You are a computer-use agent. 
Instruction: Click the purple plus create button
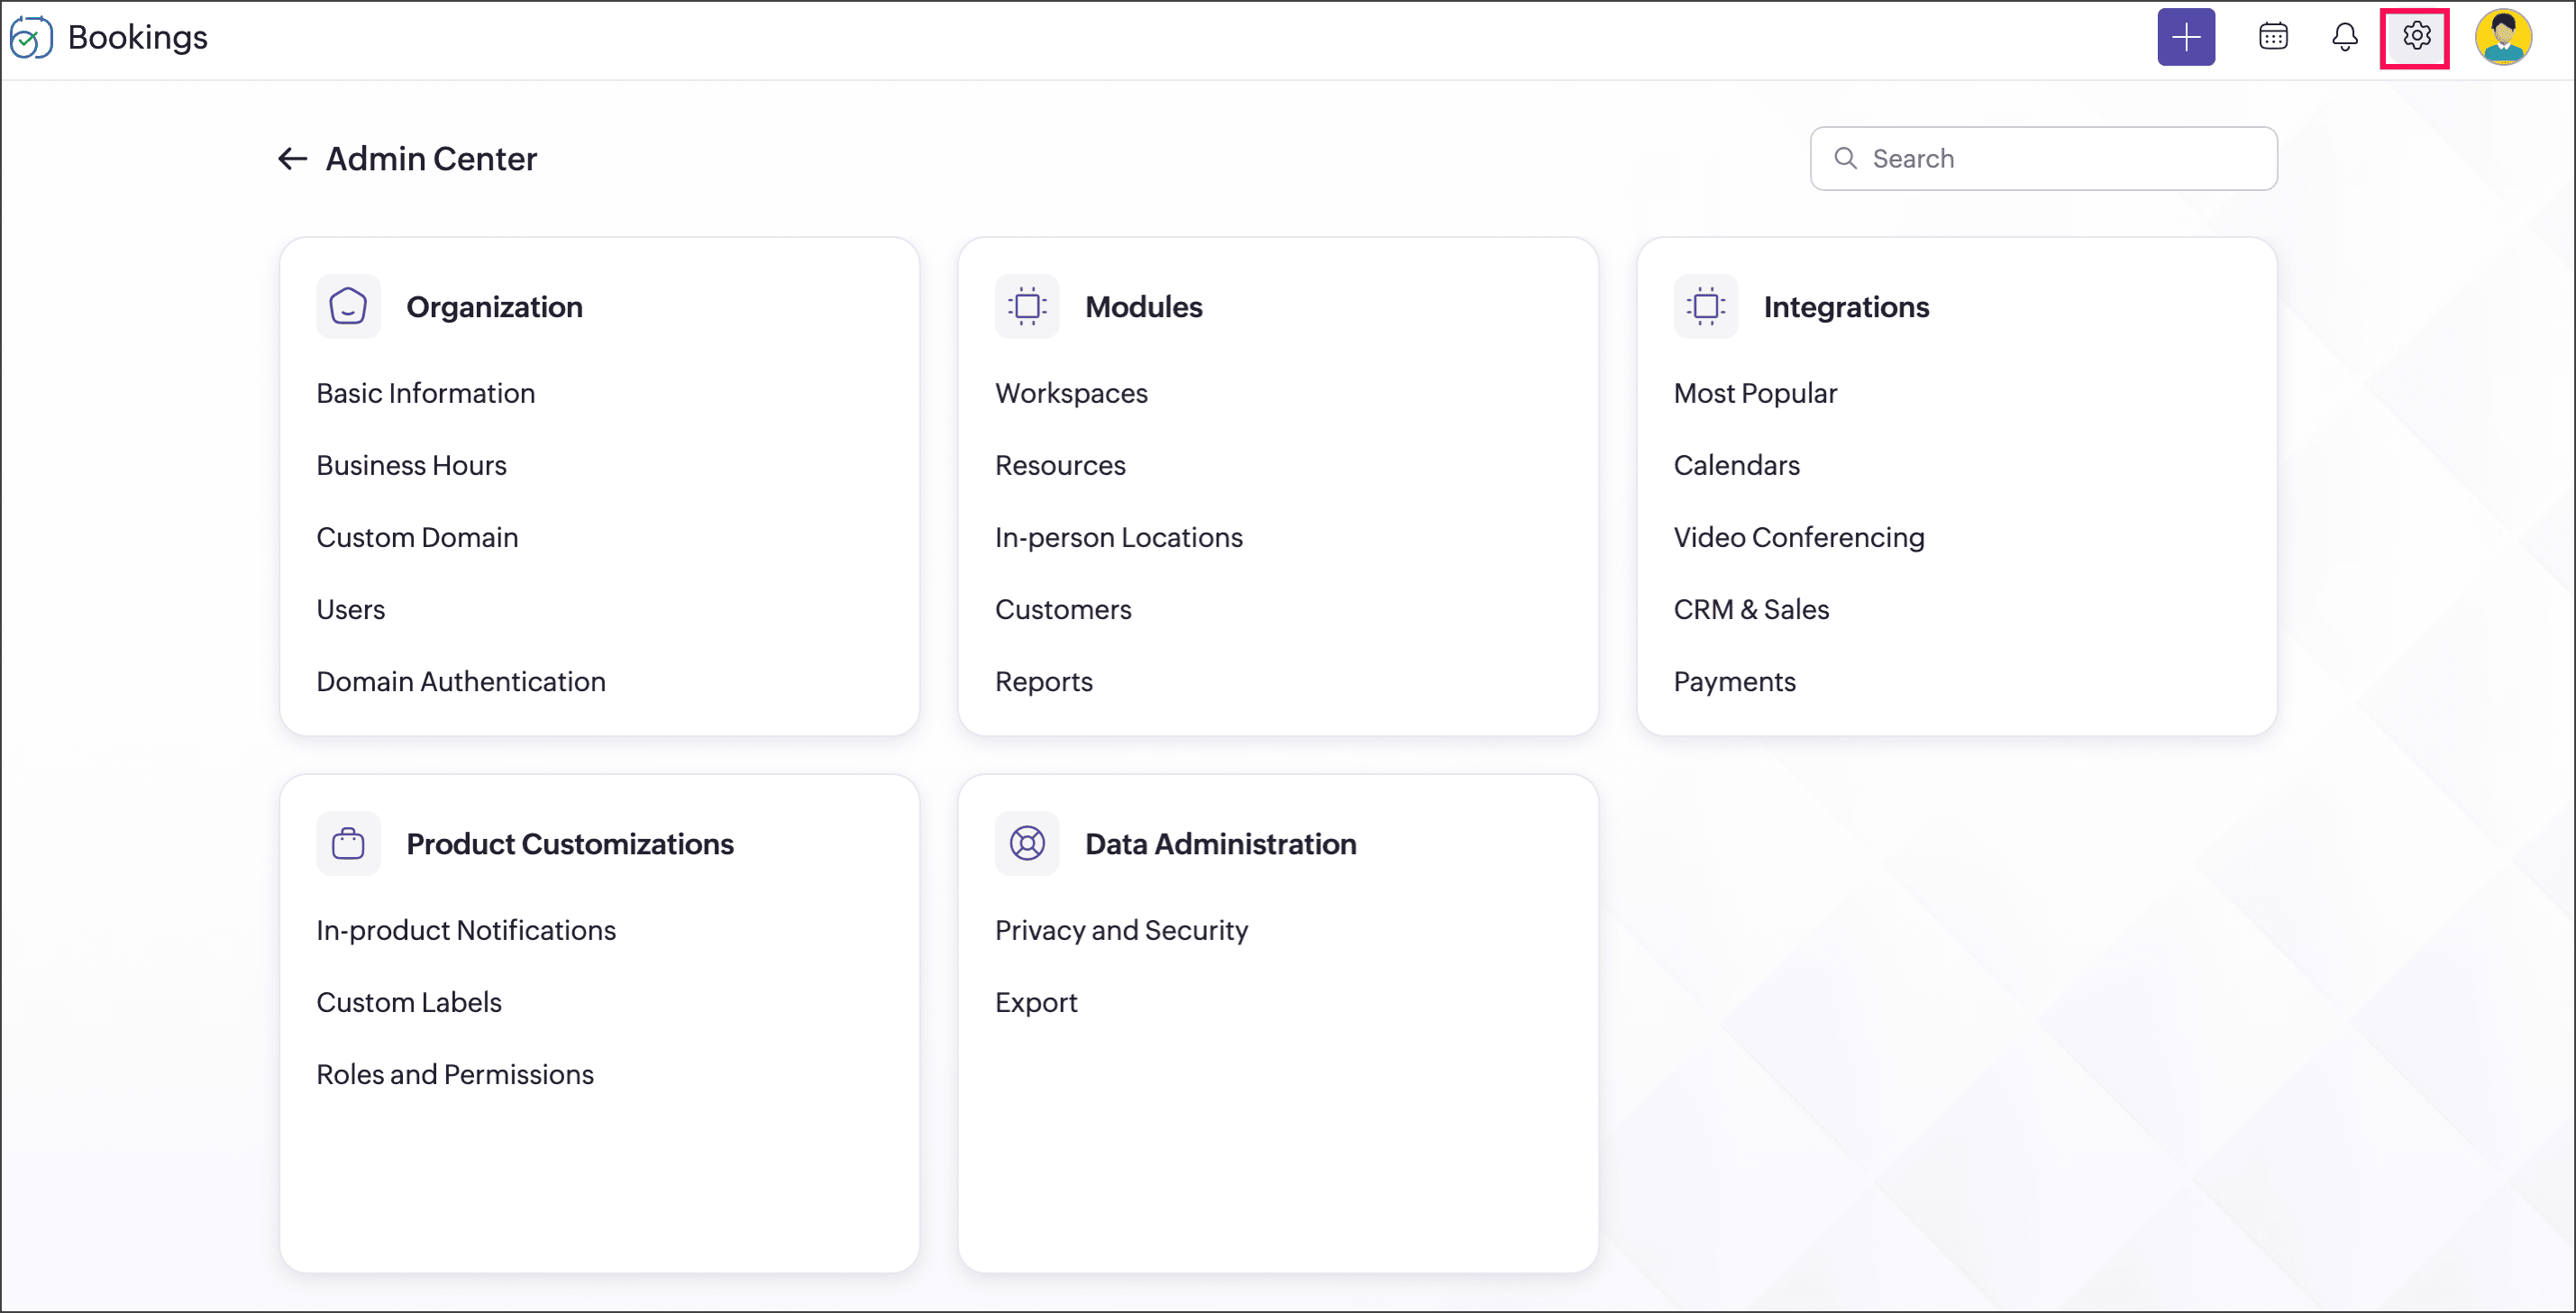point(2185,37)
